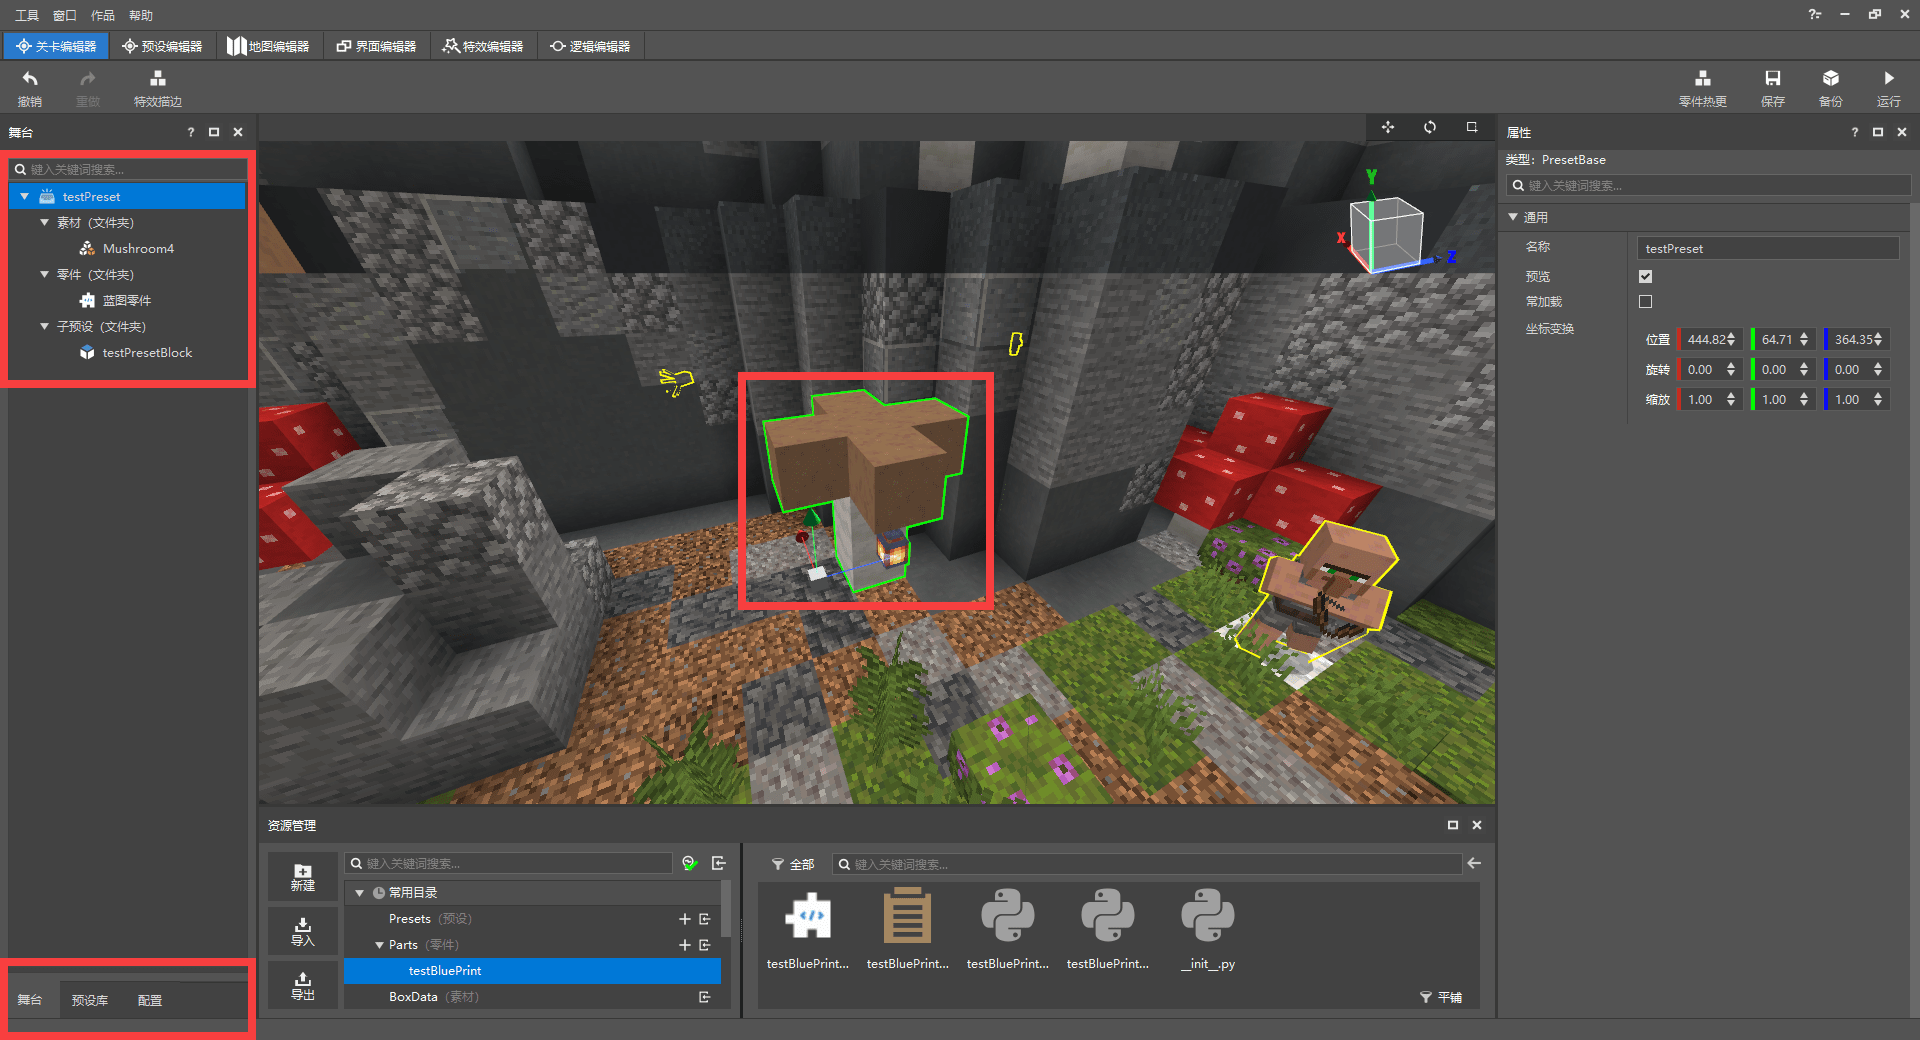Click the stage panel search field
1920x1040 pixels.
(x=128, y=169)
